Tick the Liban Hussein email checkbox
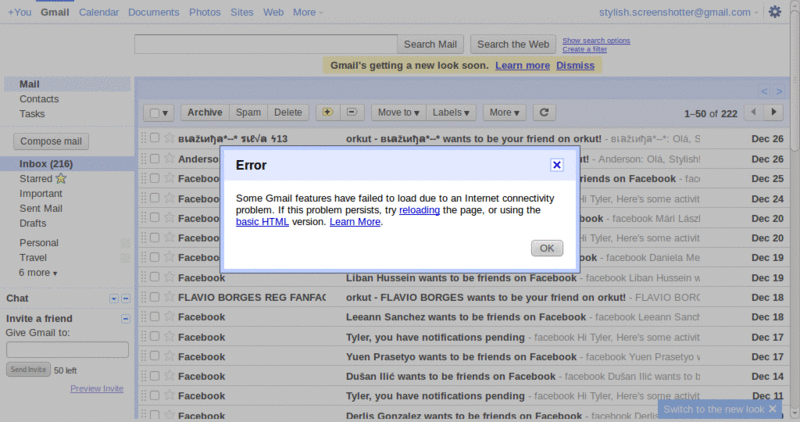The image size is (800, 422). 155,277
